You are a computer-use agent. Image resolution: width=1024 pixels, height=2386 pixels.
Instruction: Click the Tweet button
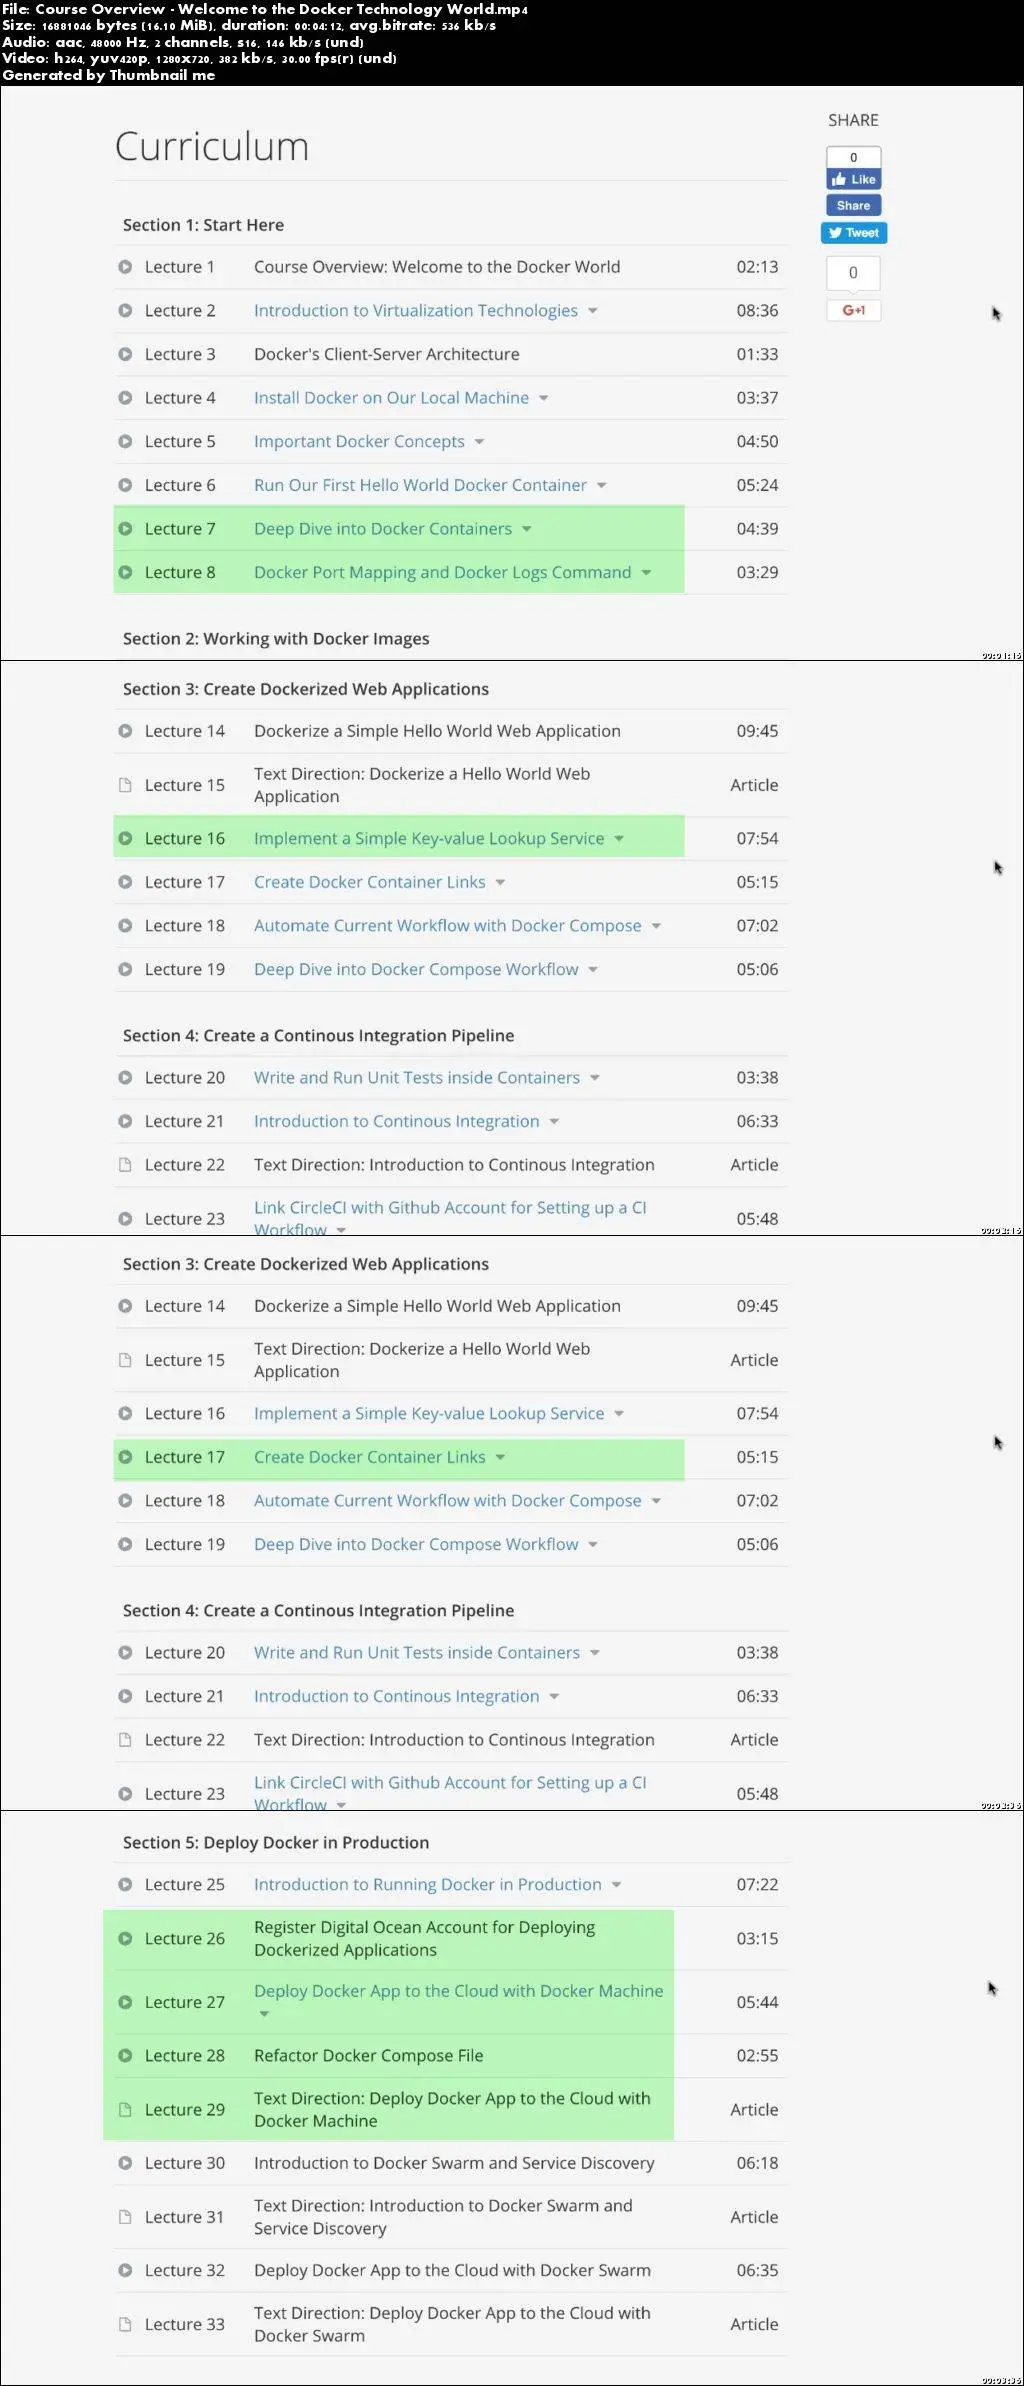pyautogui.click(x=854, y=233)
